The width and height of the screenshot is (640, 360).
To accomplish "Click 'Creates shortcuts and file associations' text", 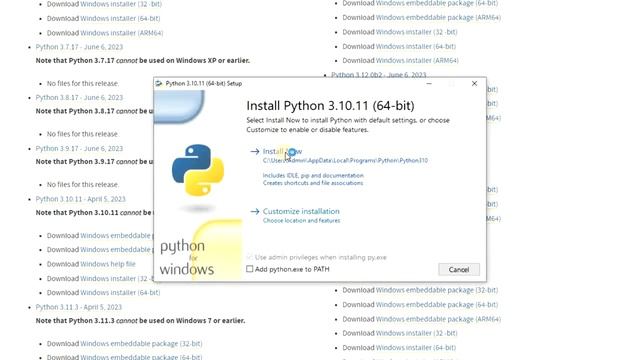I will 313,183.
